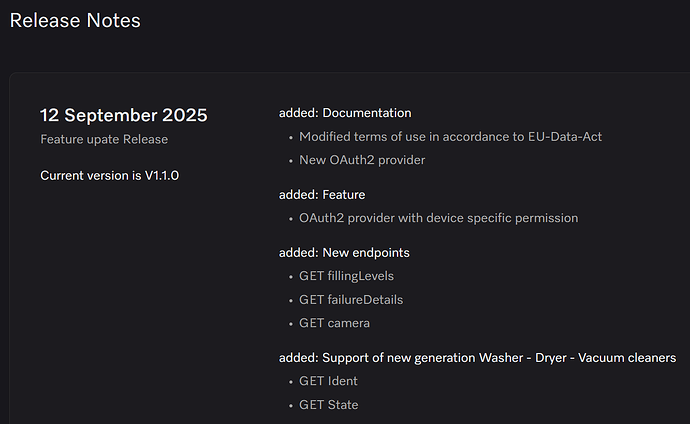Click the GET failureDetails endpoint item

351,300
